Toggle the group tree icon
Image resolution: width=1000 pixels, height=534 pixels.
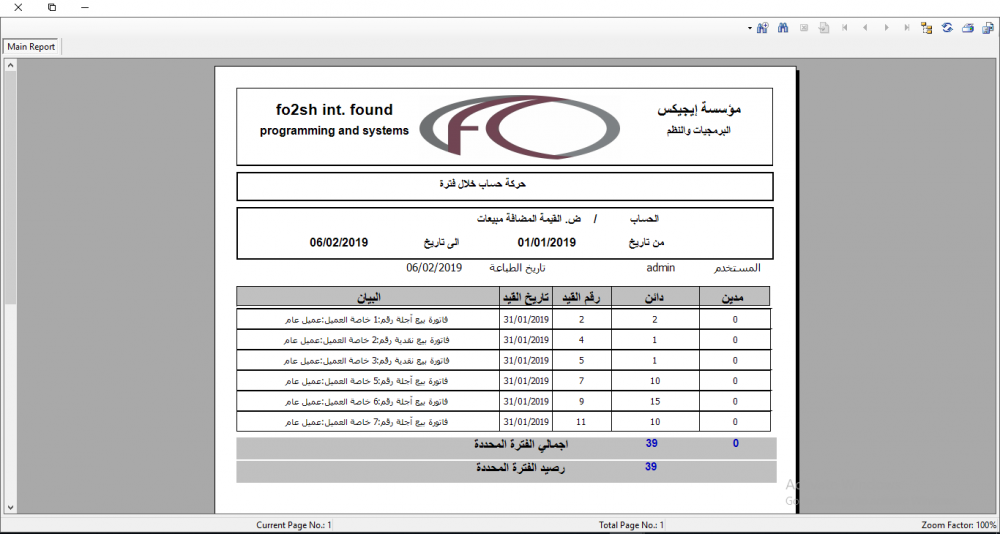coord(927,28)
